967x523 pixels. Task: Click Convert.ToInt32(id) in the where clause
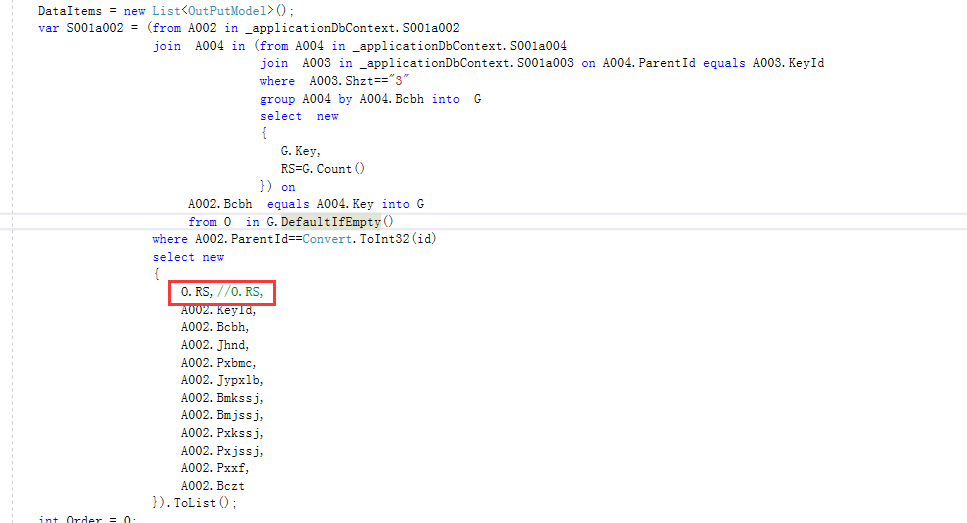(x=369, y=239)
